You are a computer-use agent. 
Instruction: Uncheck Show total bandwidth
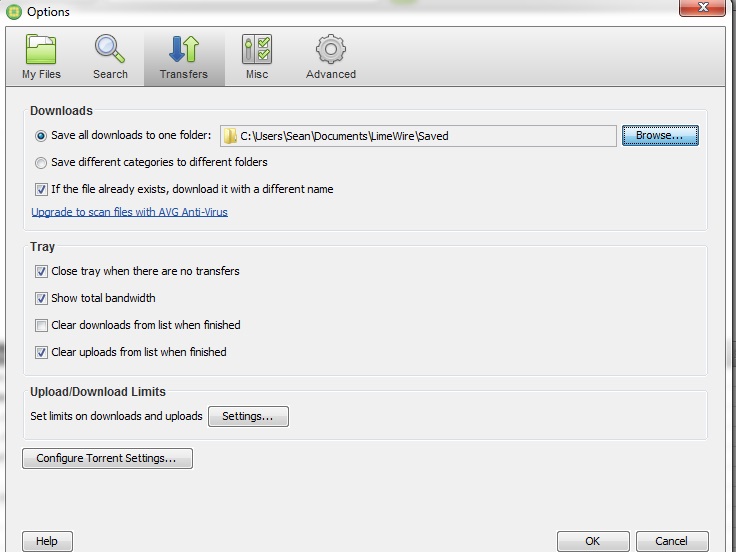41,298
